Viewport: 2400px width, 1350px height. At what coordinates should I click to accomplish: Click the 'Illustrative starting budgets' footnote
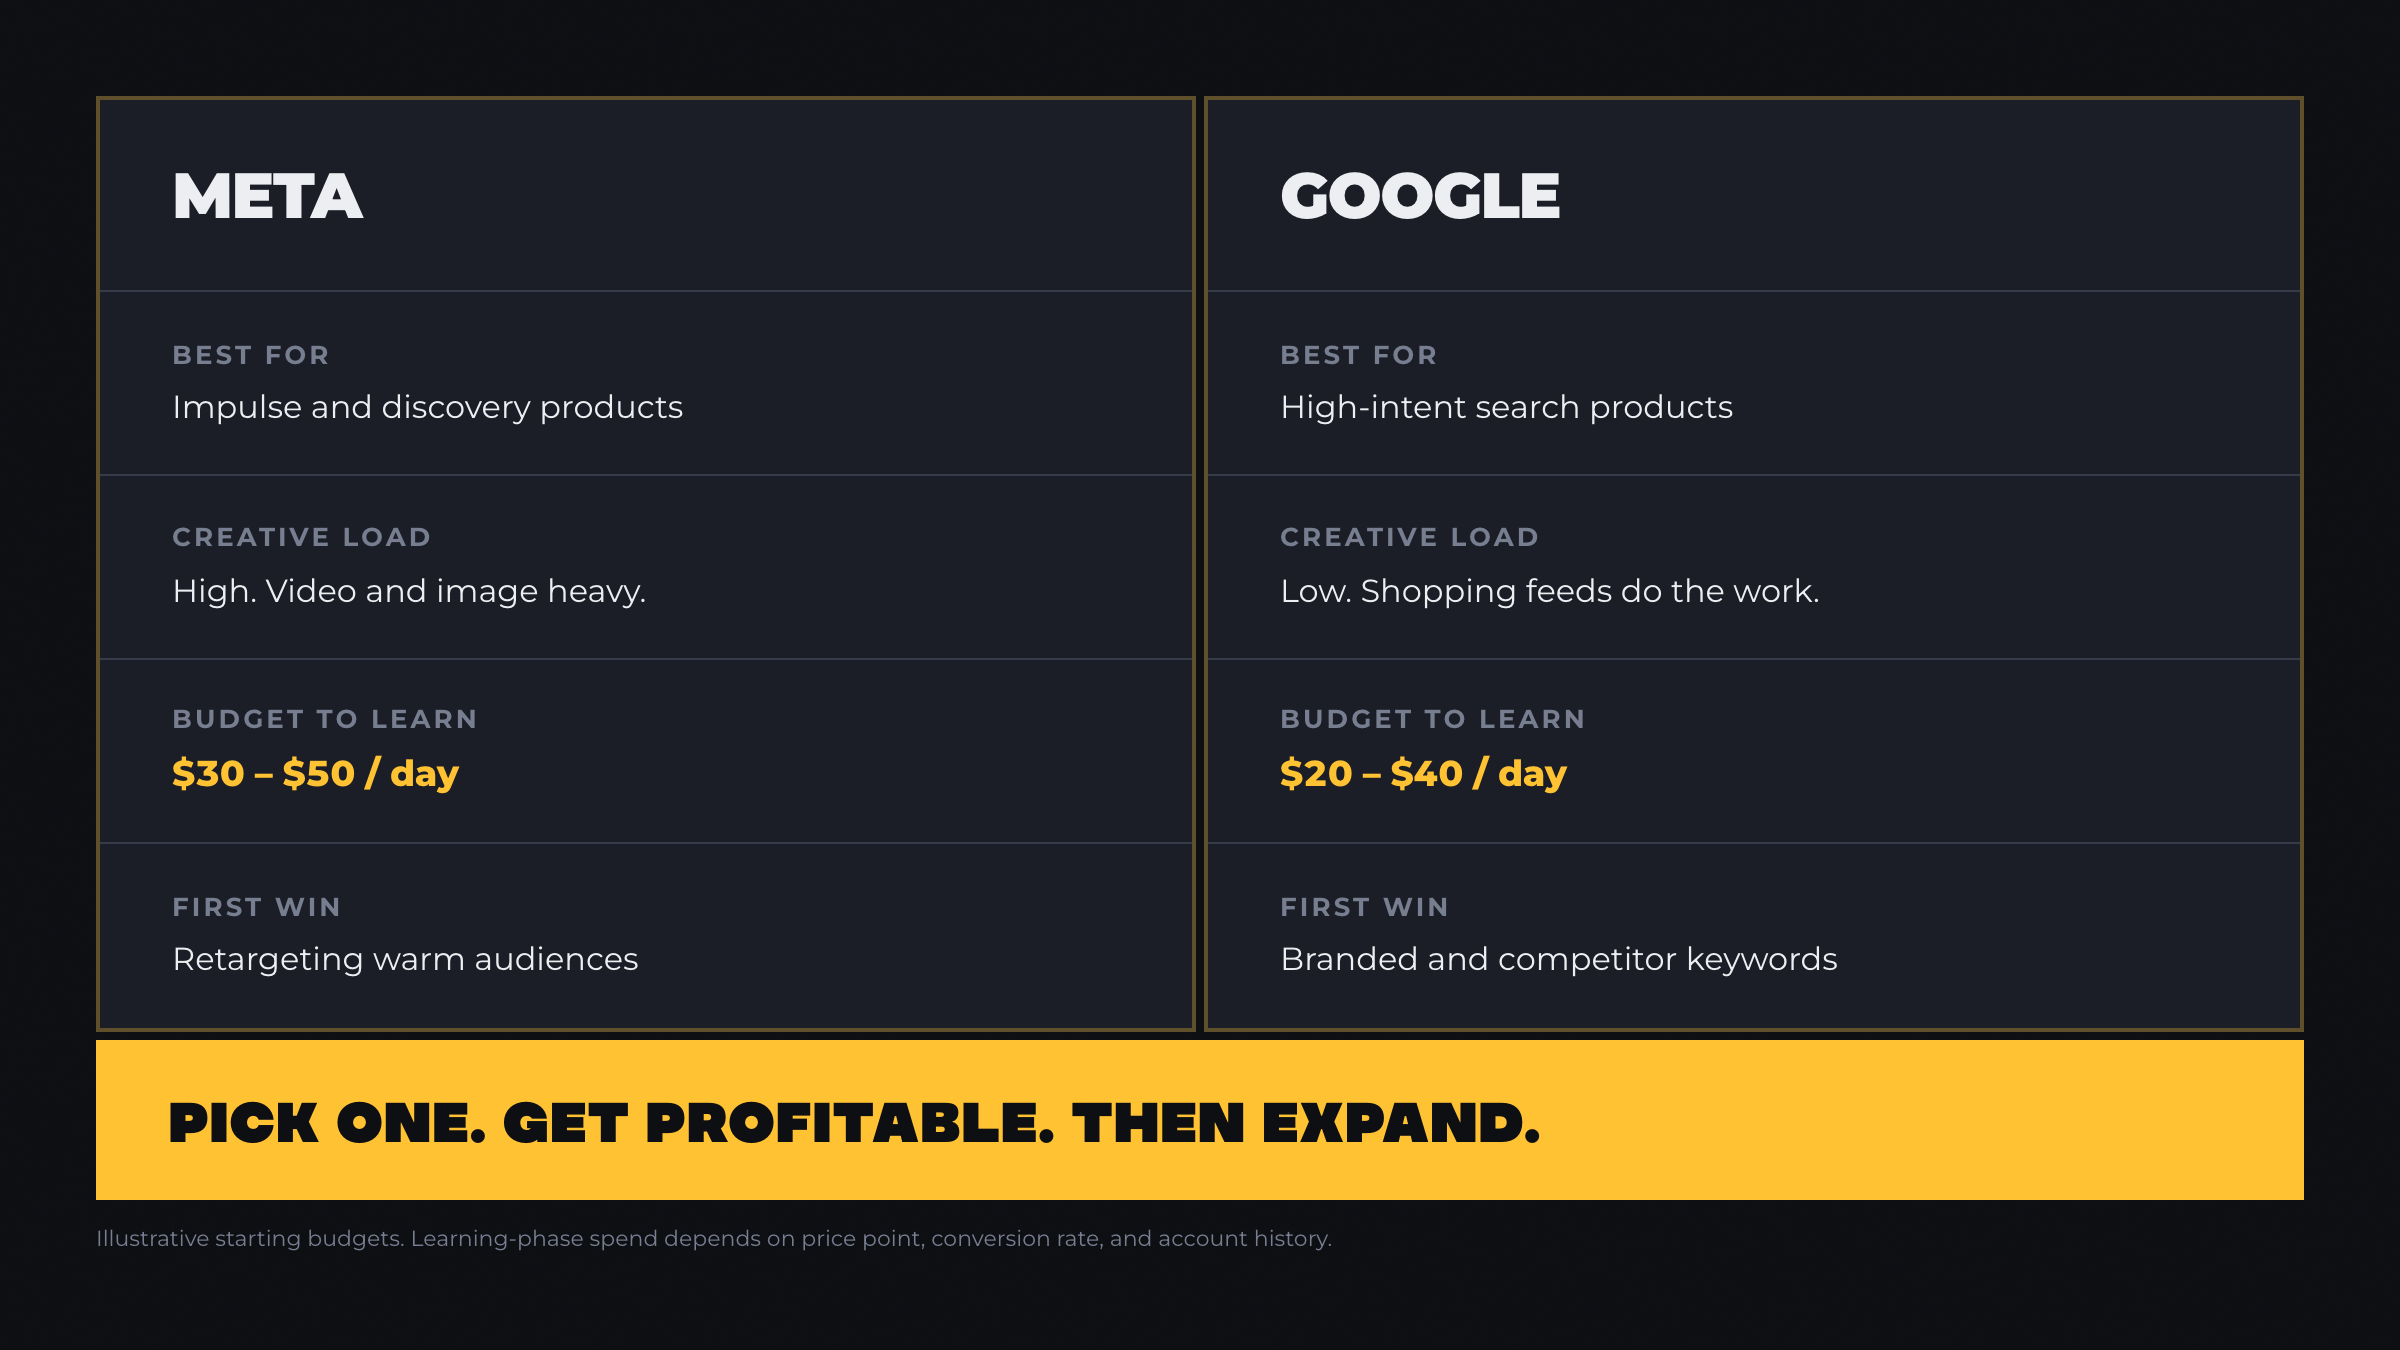click(714, 1238)
